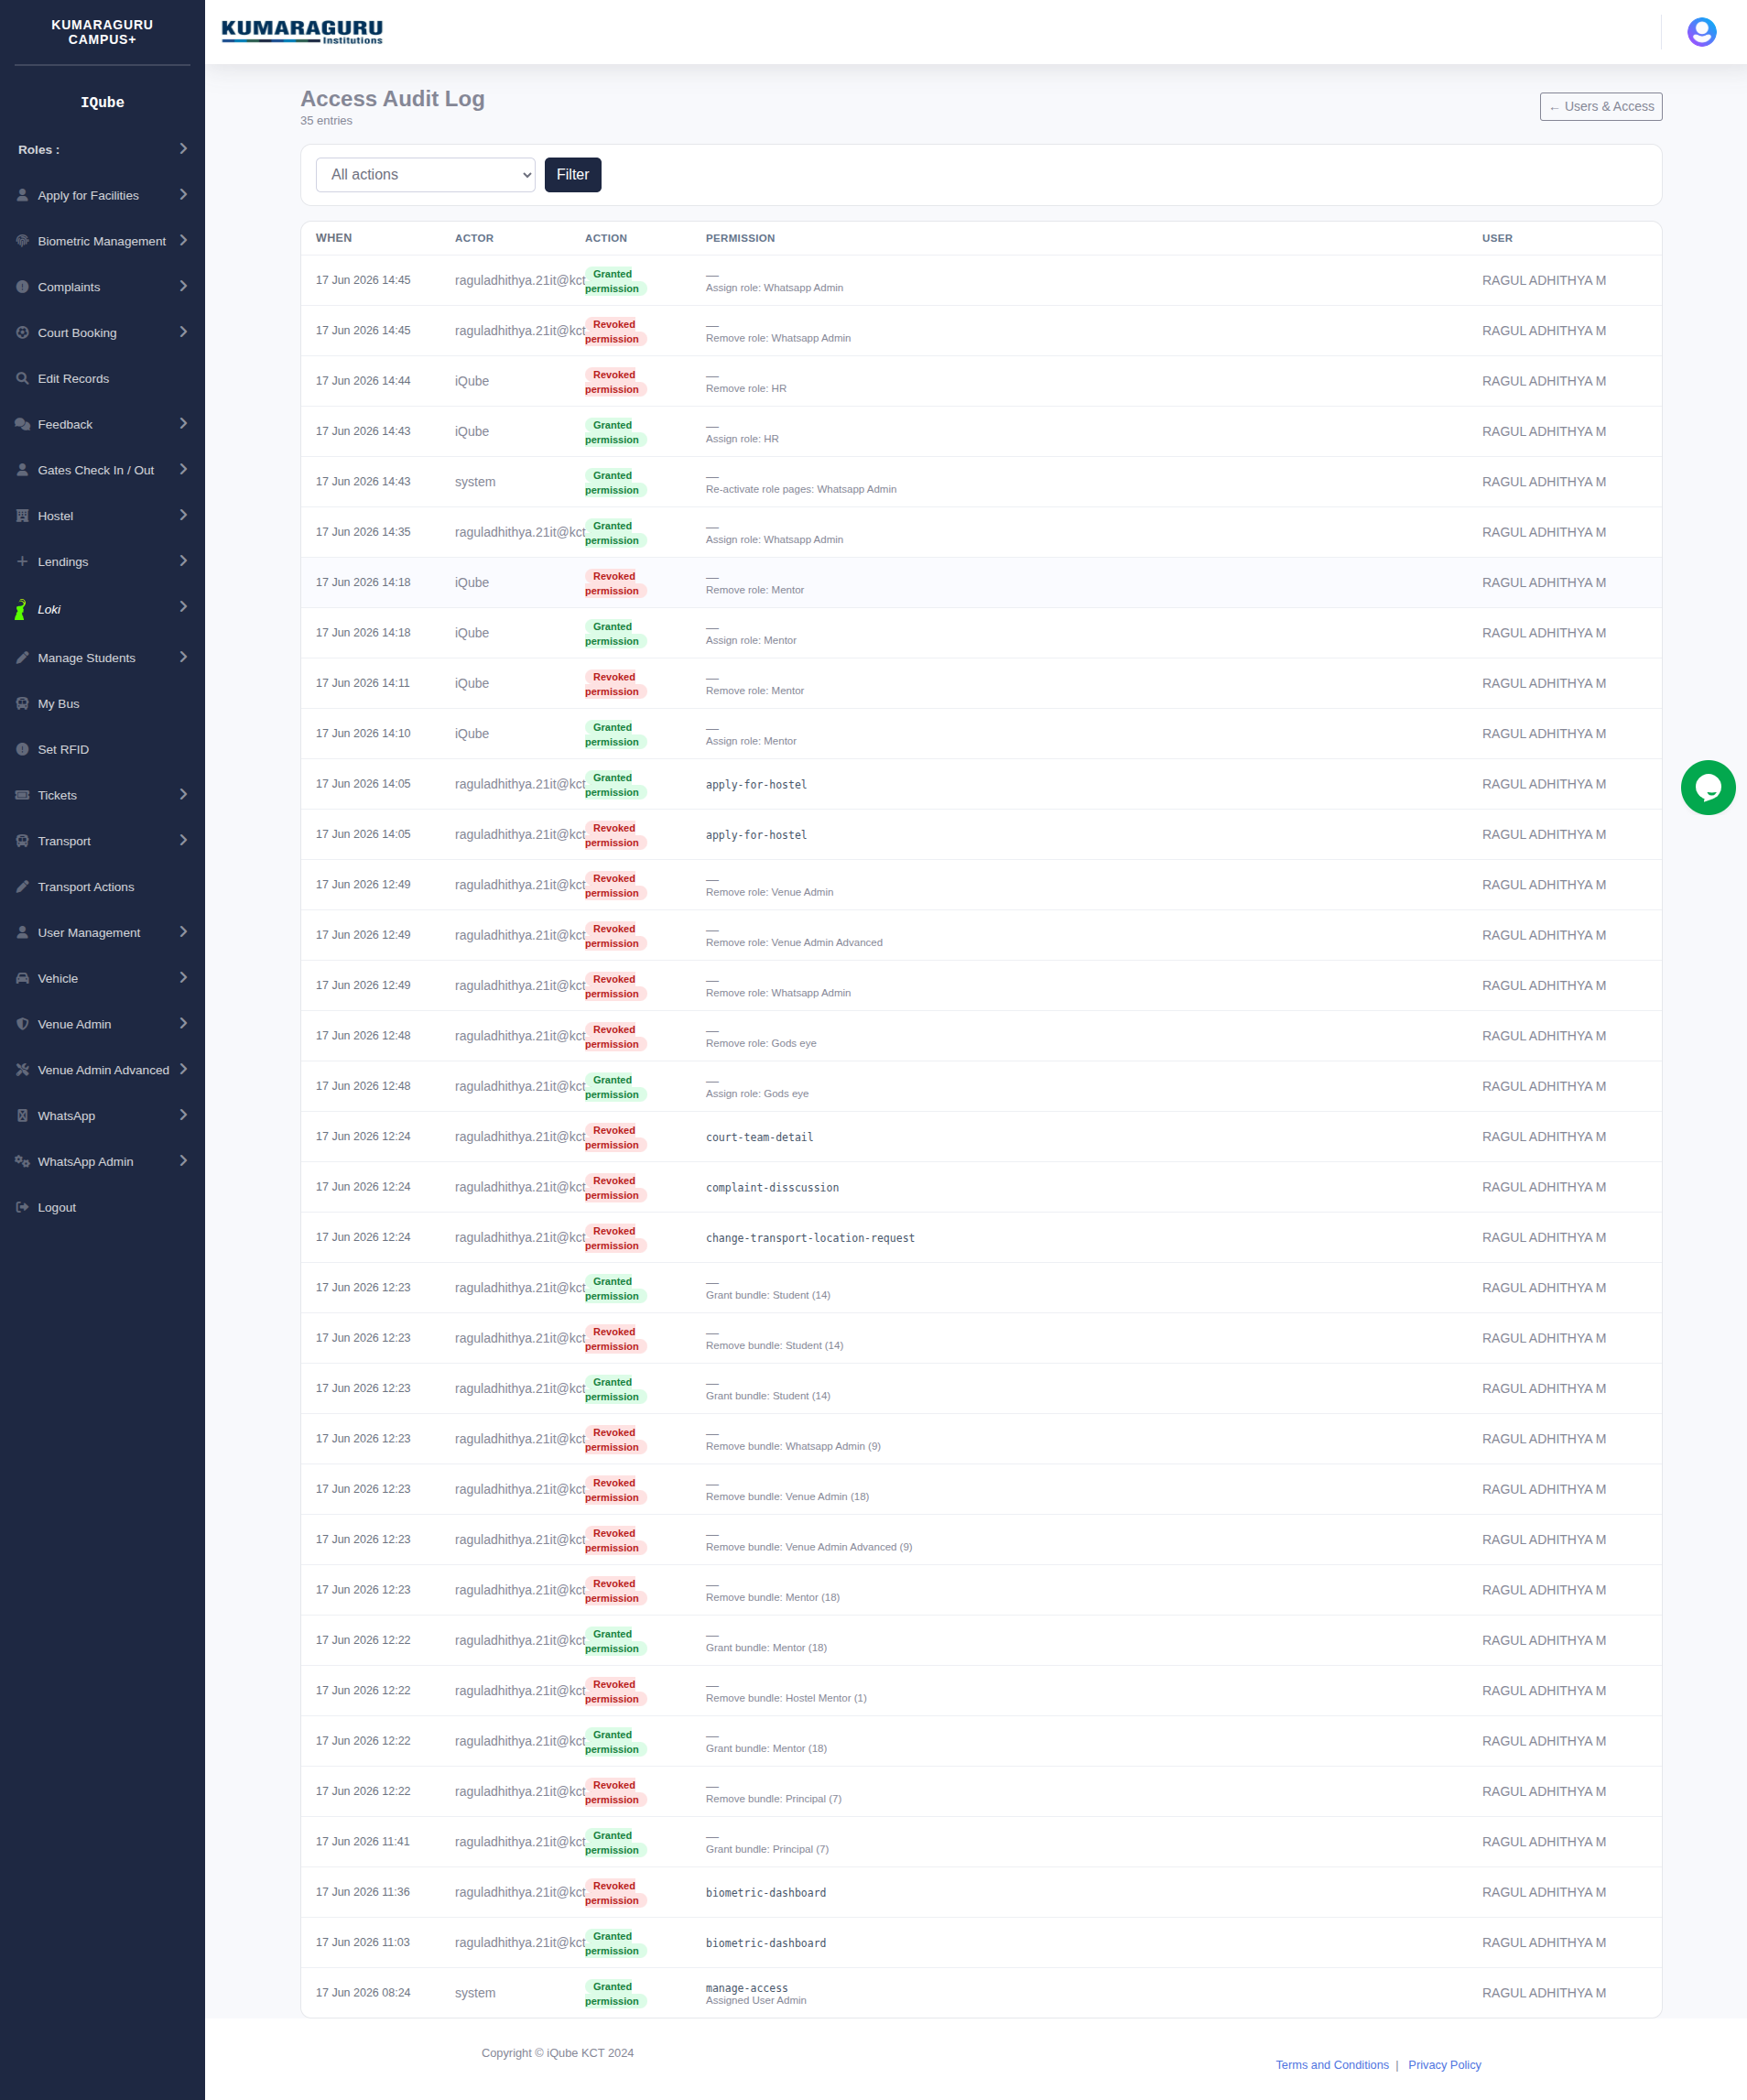
Task: Click the My Bus icon
Action: (x=22, y=704)
